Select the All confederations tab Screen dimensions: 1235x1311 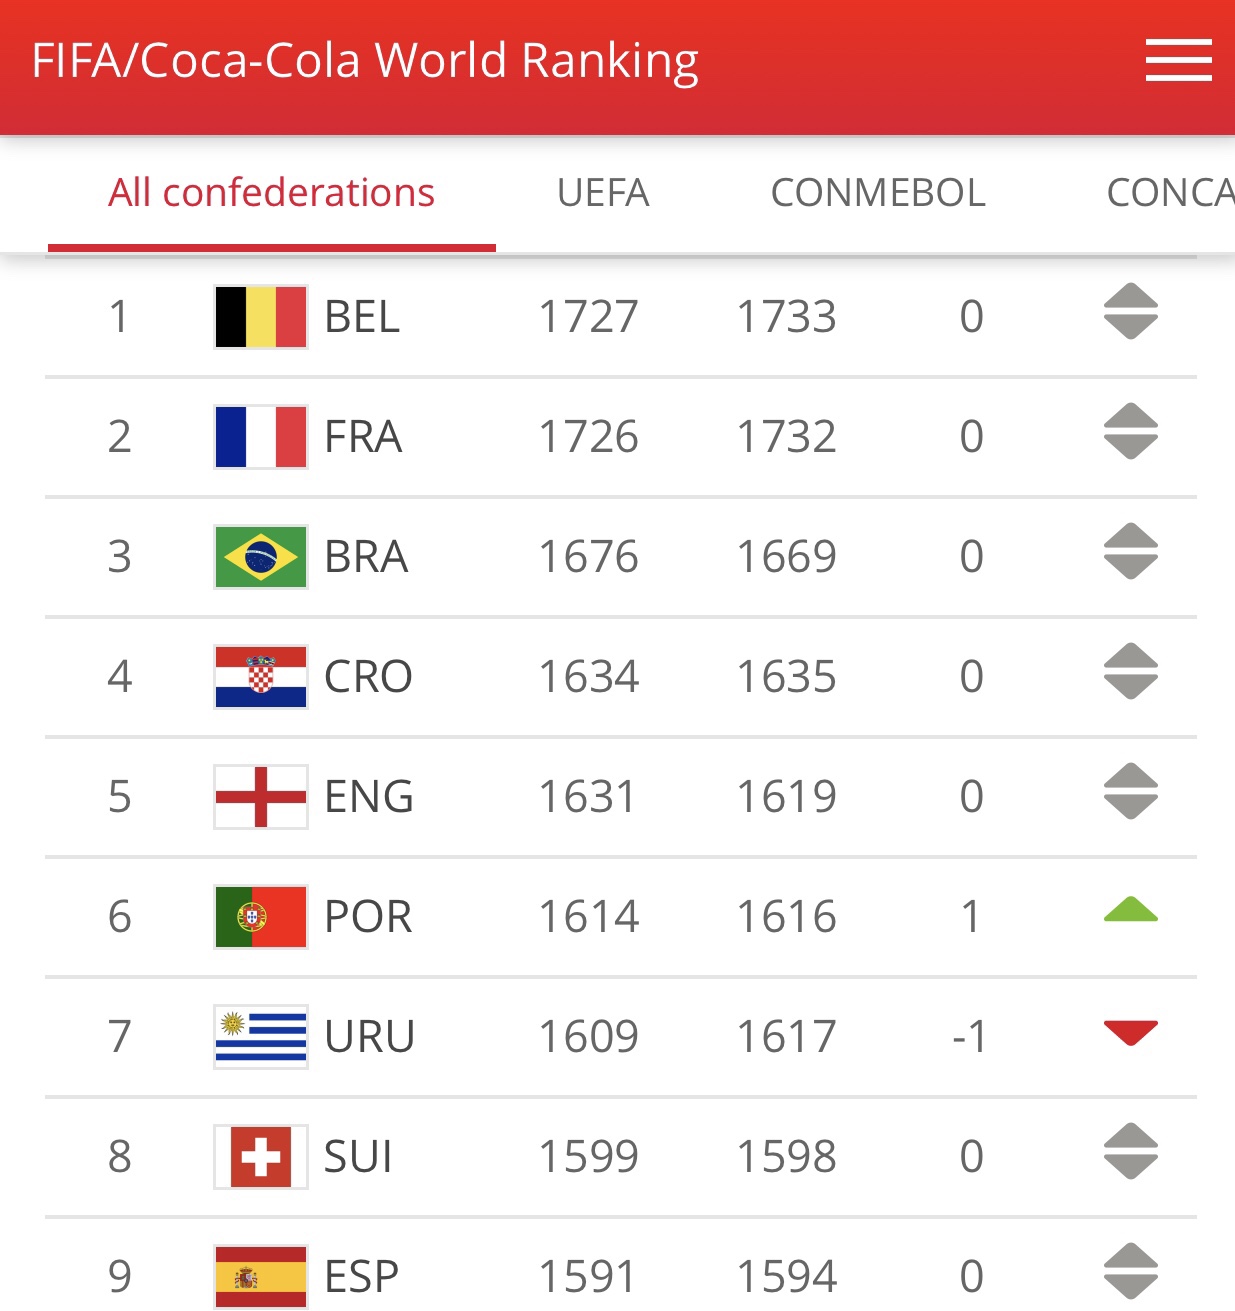coord(272,193)
